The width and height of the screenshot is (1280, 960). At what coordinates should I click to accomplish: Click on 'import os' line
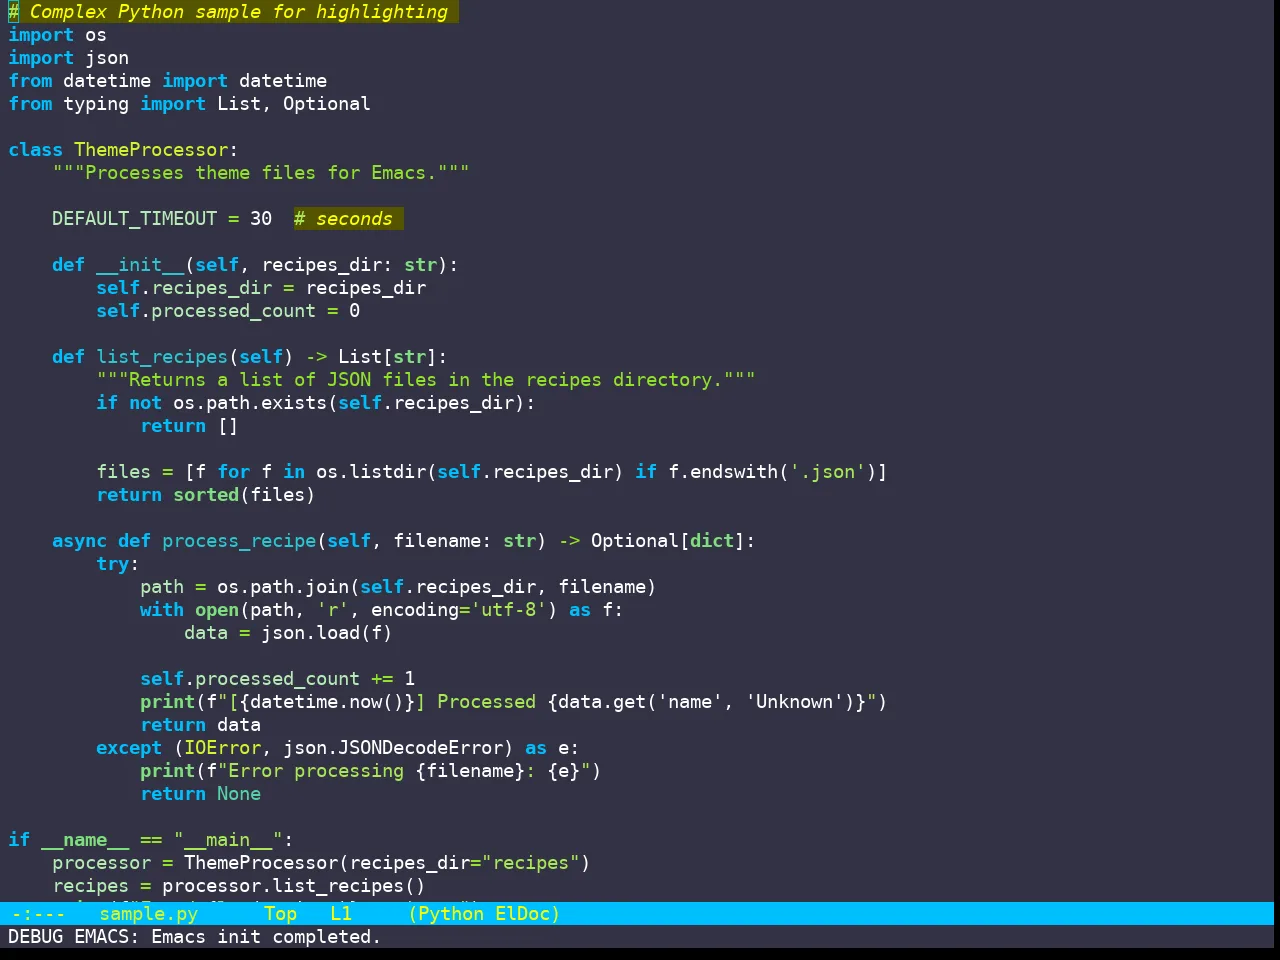click(x=57, y=35)
